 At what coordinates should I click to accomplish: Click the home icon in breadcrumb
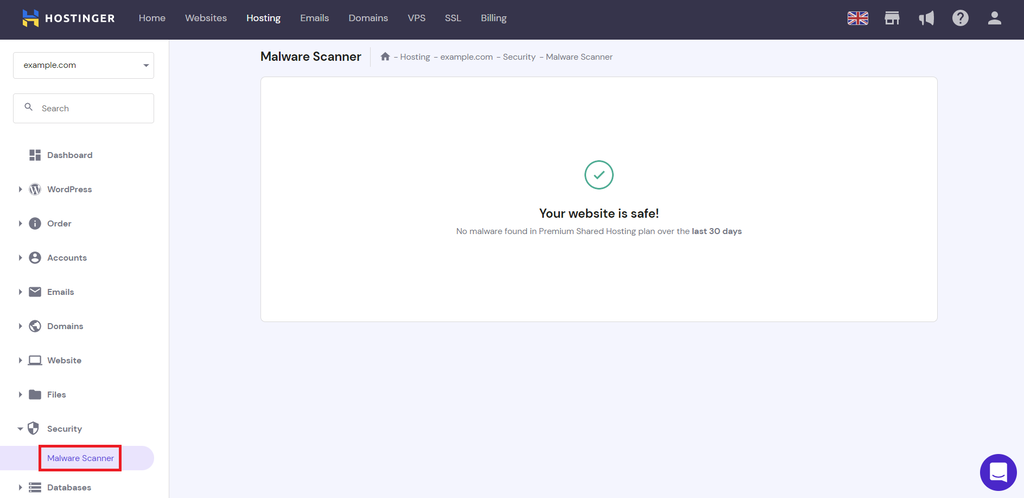pos(385,57)
